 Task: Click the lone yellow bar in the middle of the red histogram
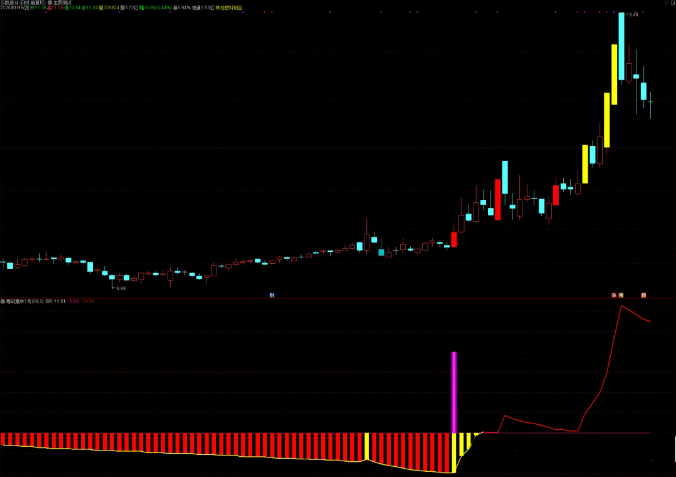pos(367,446)
